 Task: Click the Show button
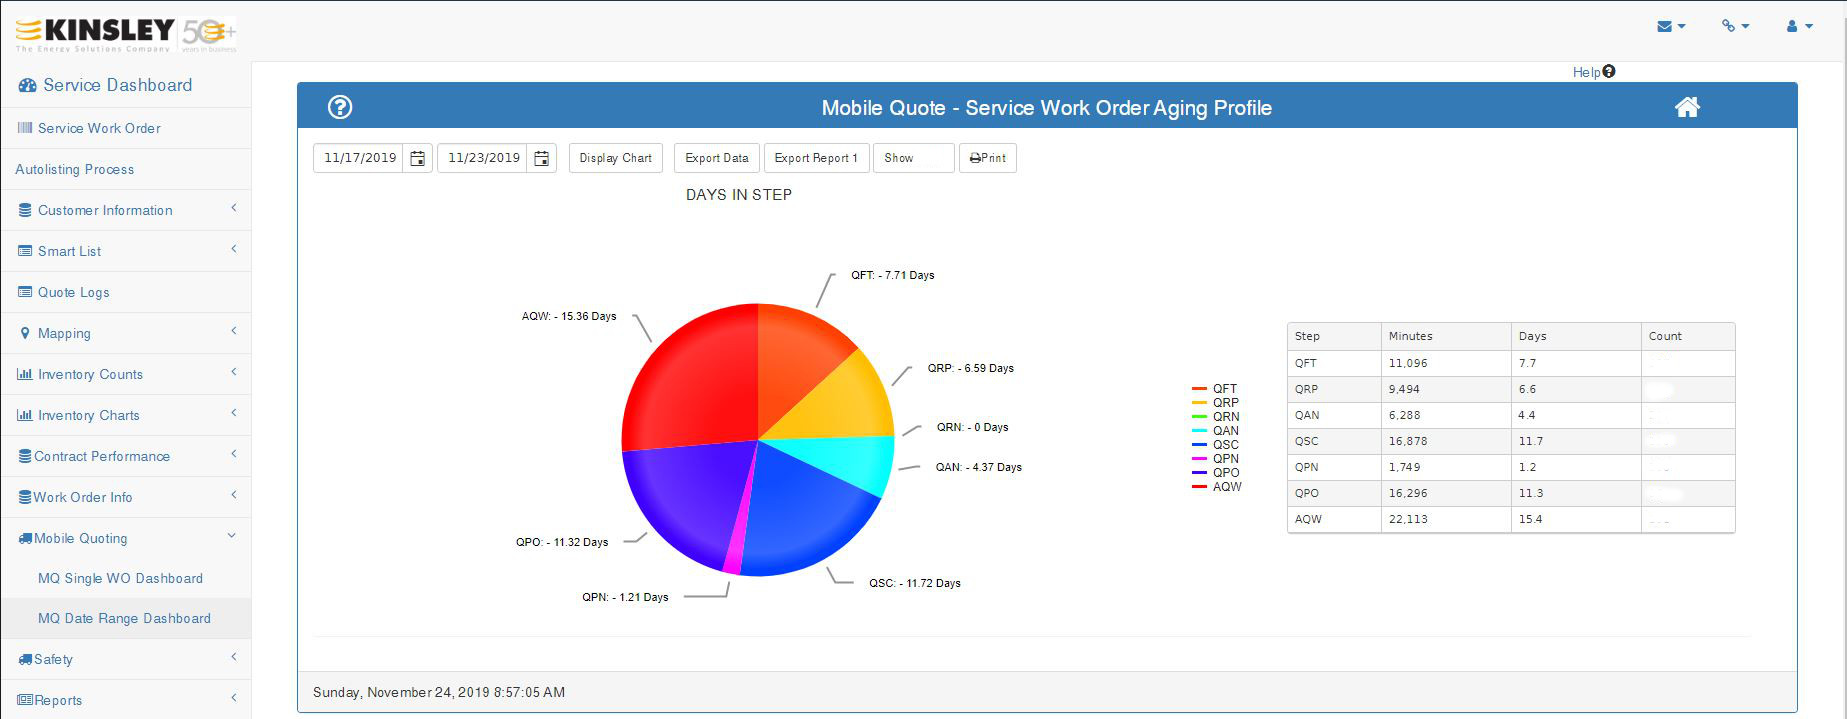tap(913, 158)
